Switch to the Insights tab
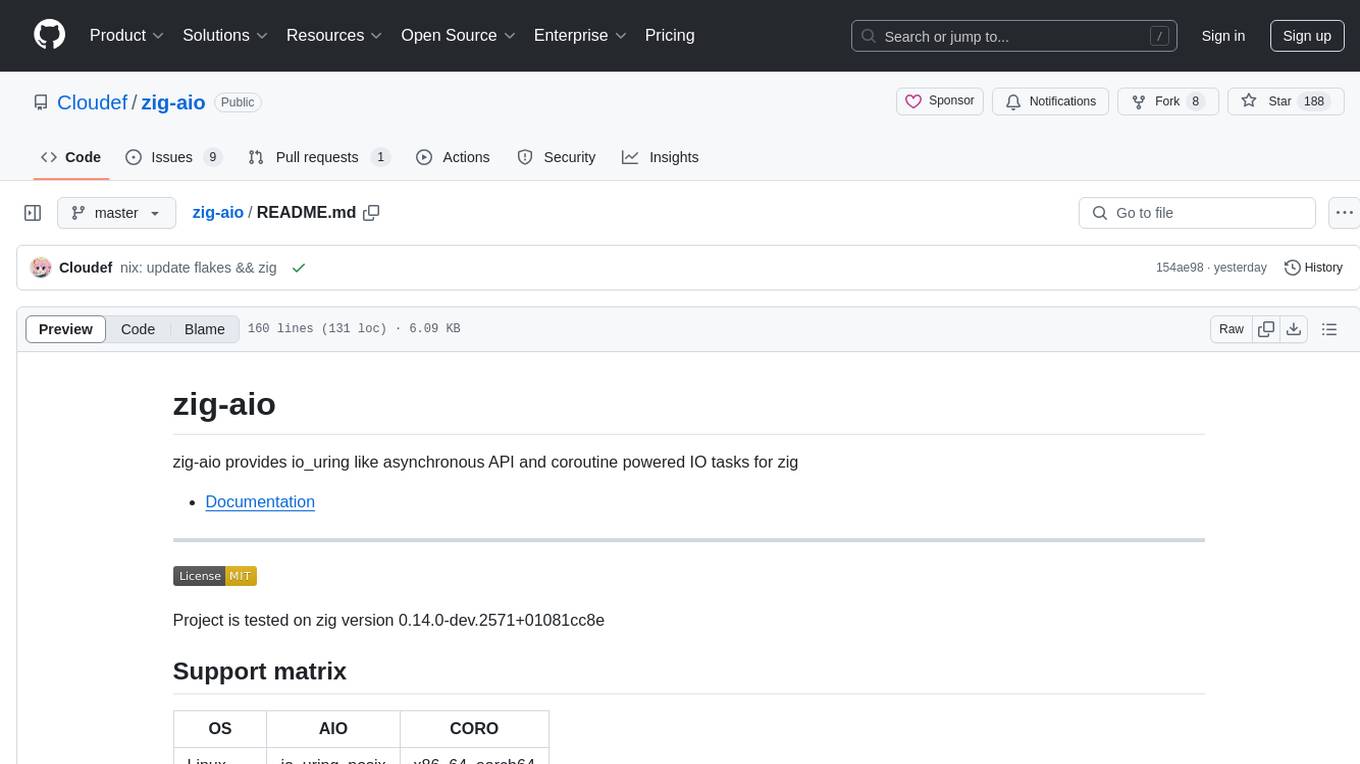The width and height of the screenshot is (1360, 764). [x=660, y=157]
